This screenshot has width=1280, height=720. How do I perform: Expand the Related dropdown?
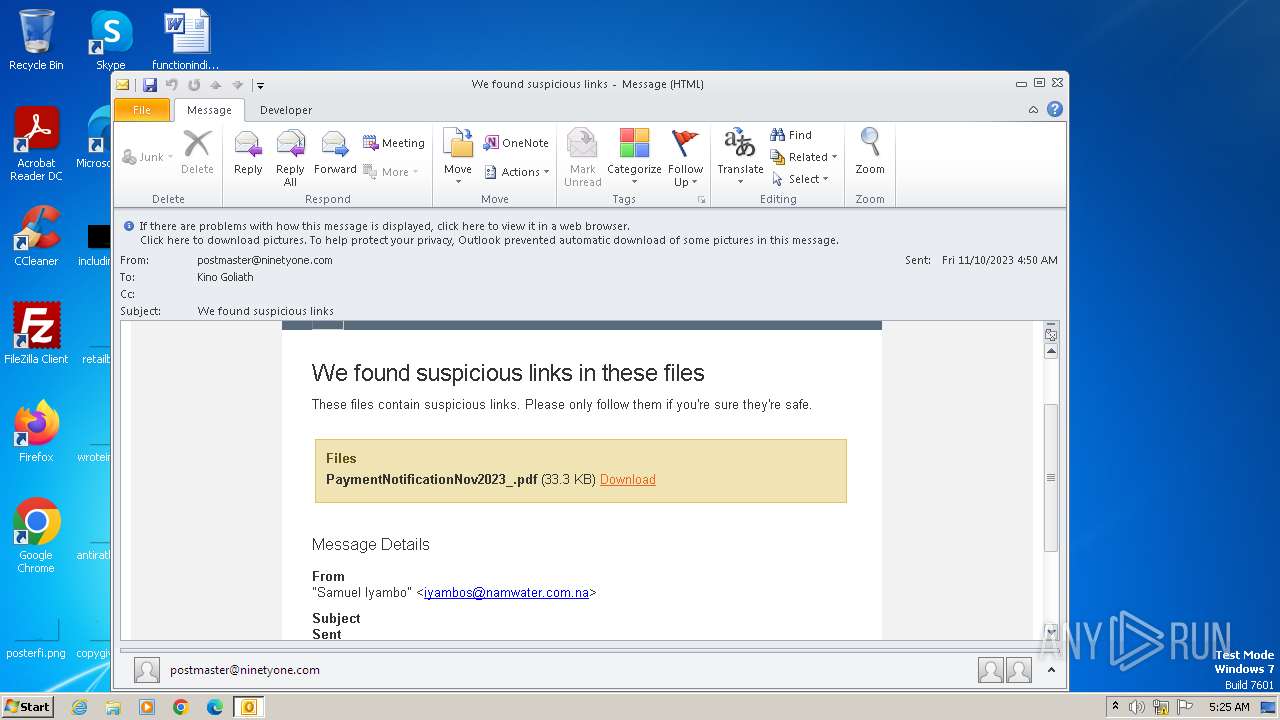point(804,157)
